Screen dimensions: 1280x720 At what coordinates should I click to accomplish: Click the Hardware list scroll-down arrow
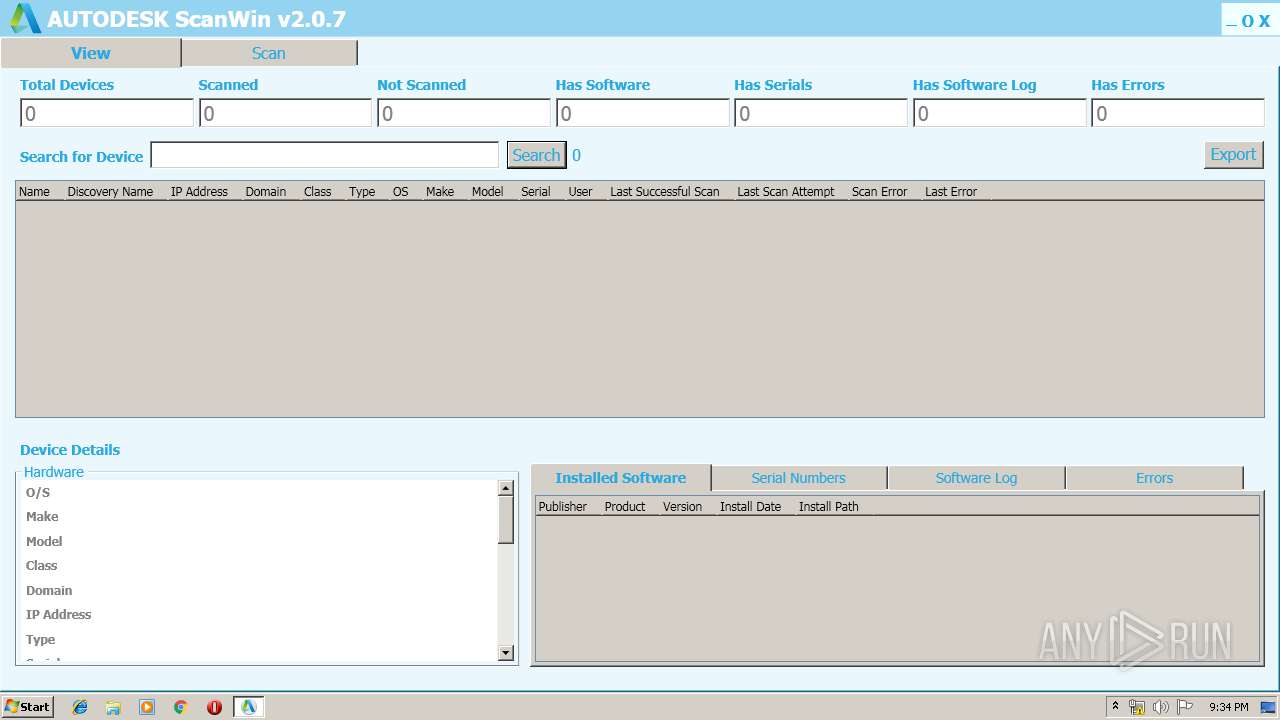point(506,653)
